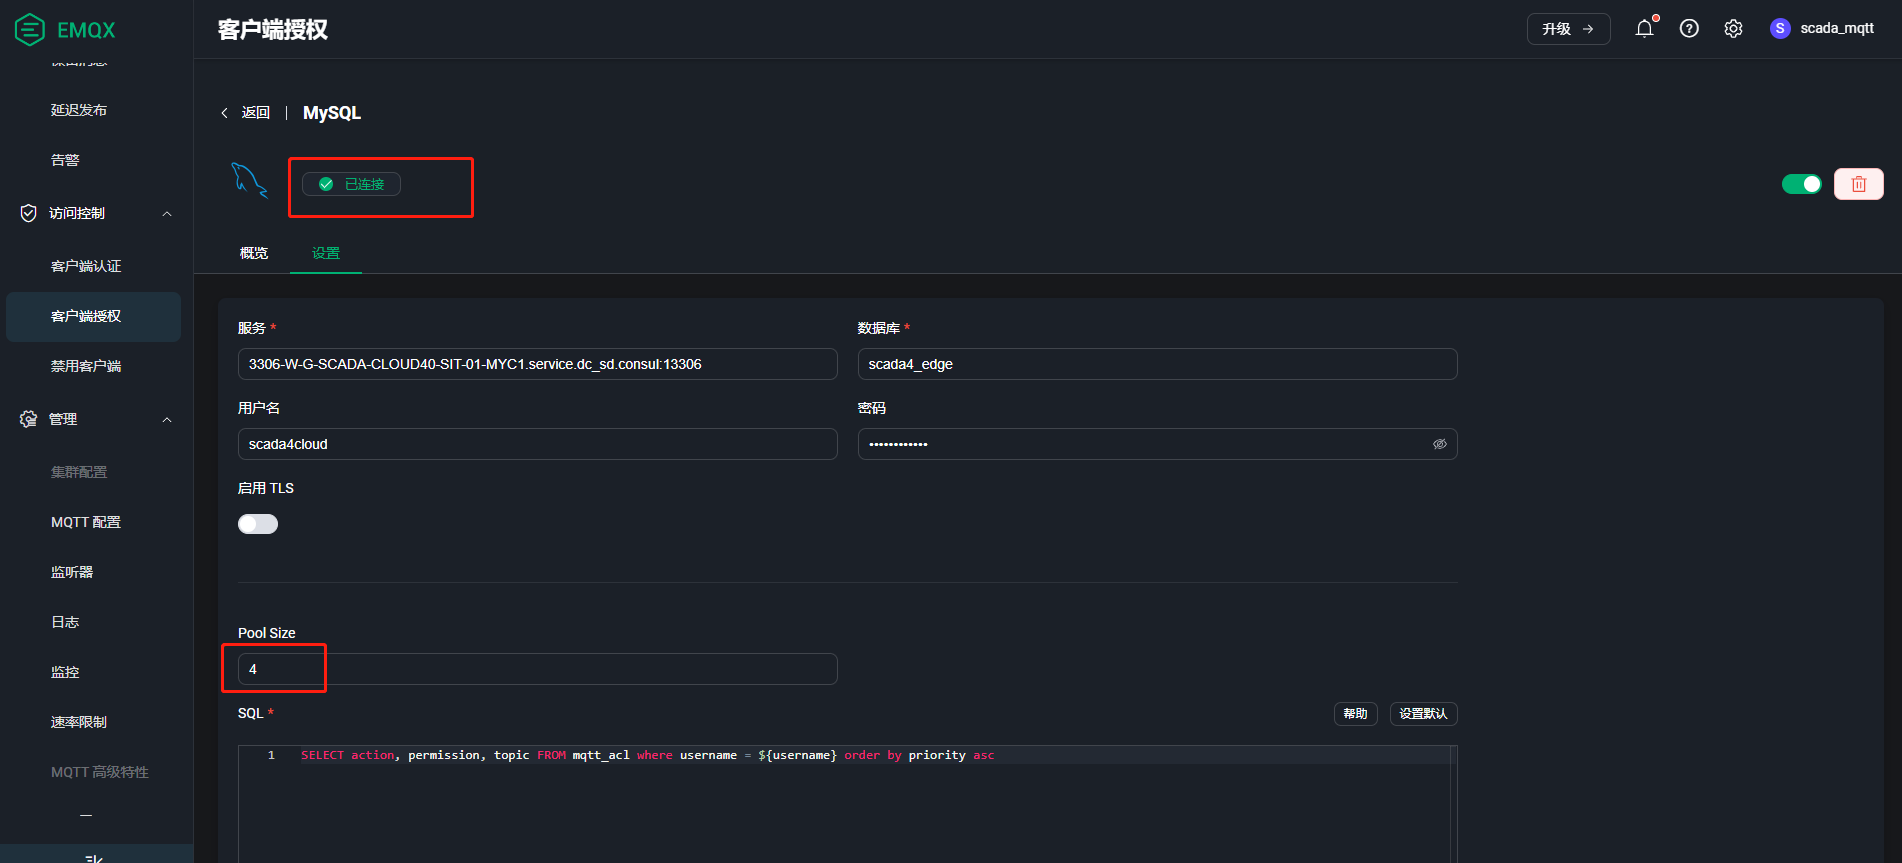
Task: Collapse the 管理 menu section
Action: pyautogui.click(x=167, y=419)
